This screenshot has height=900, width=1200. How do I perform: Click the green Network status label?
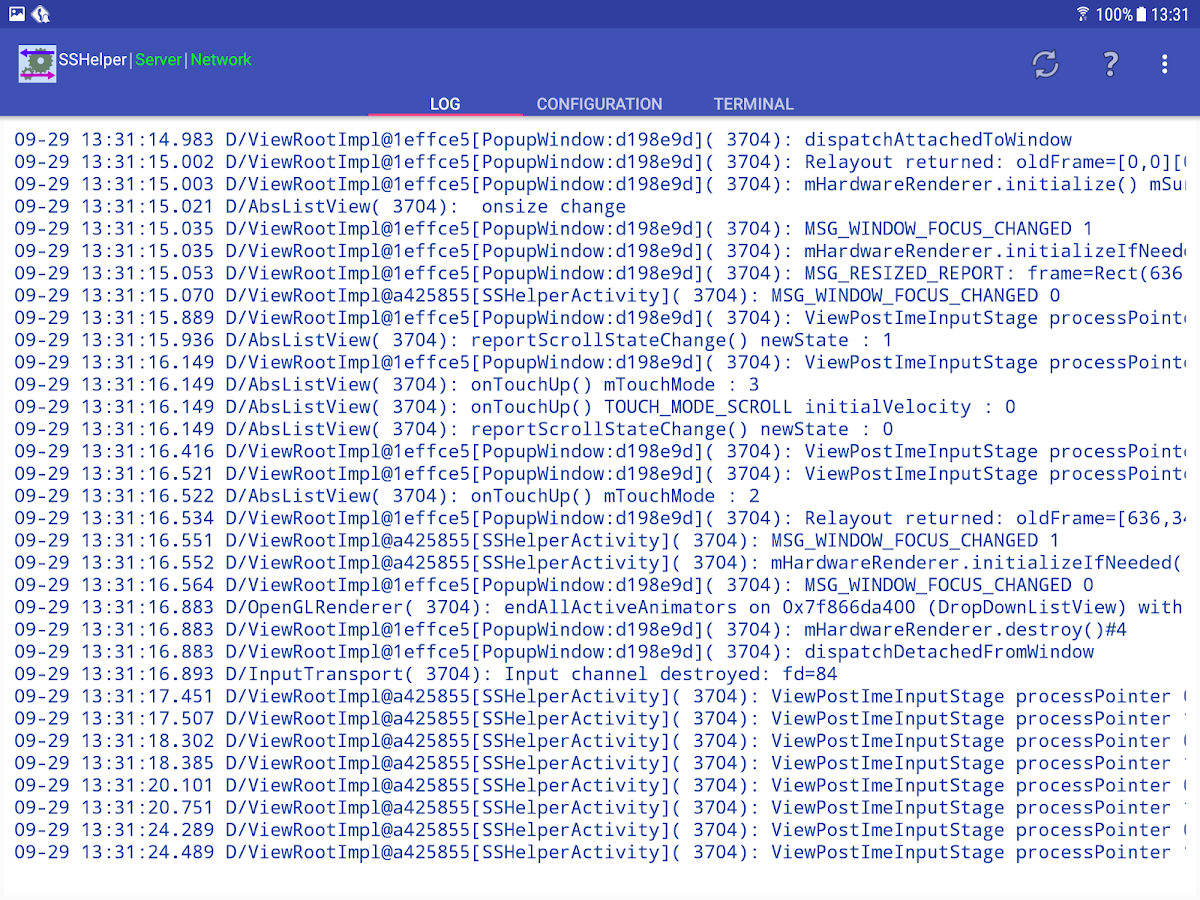coord(221,60)
